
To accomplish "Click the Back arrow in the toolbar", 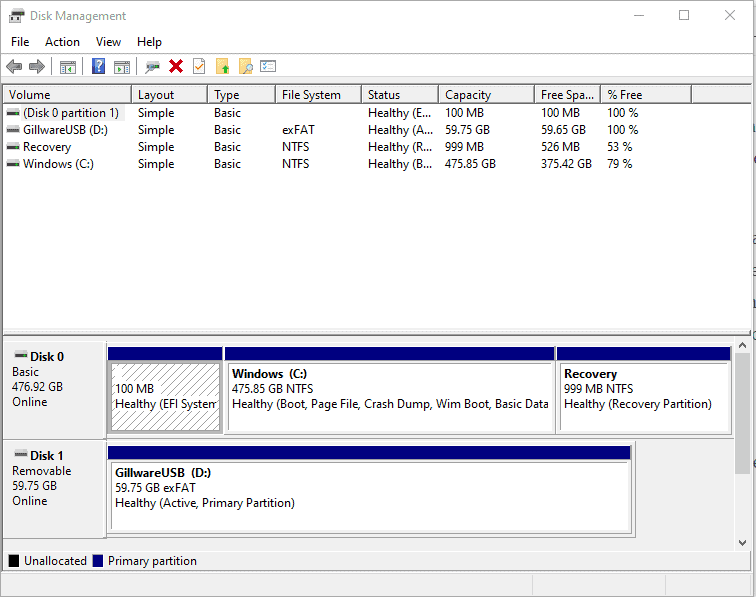I will [x=14, y=66].
